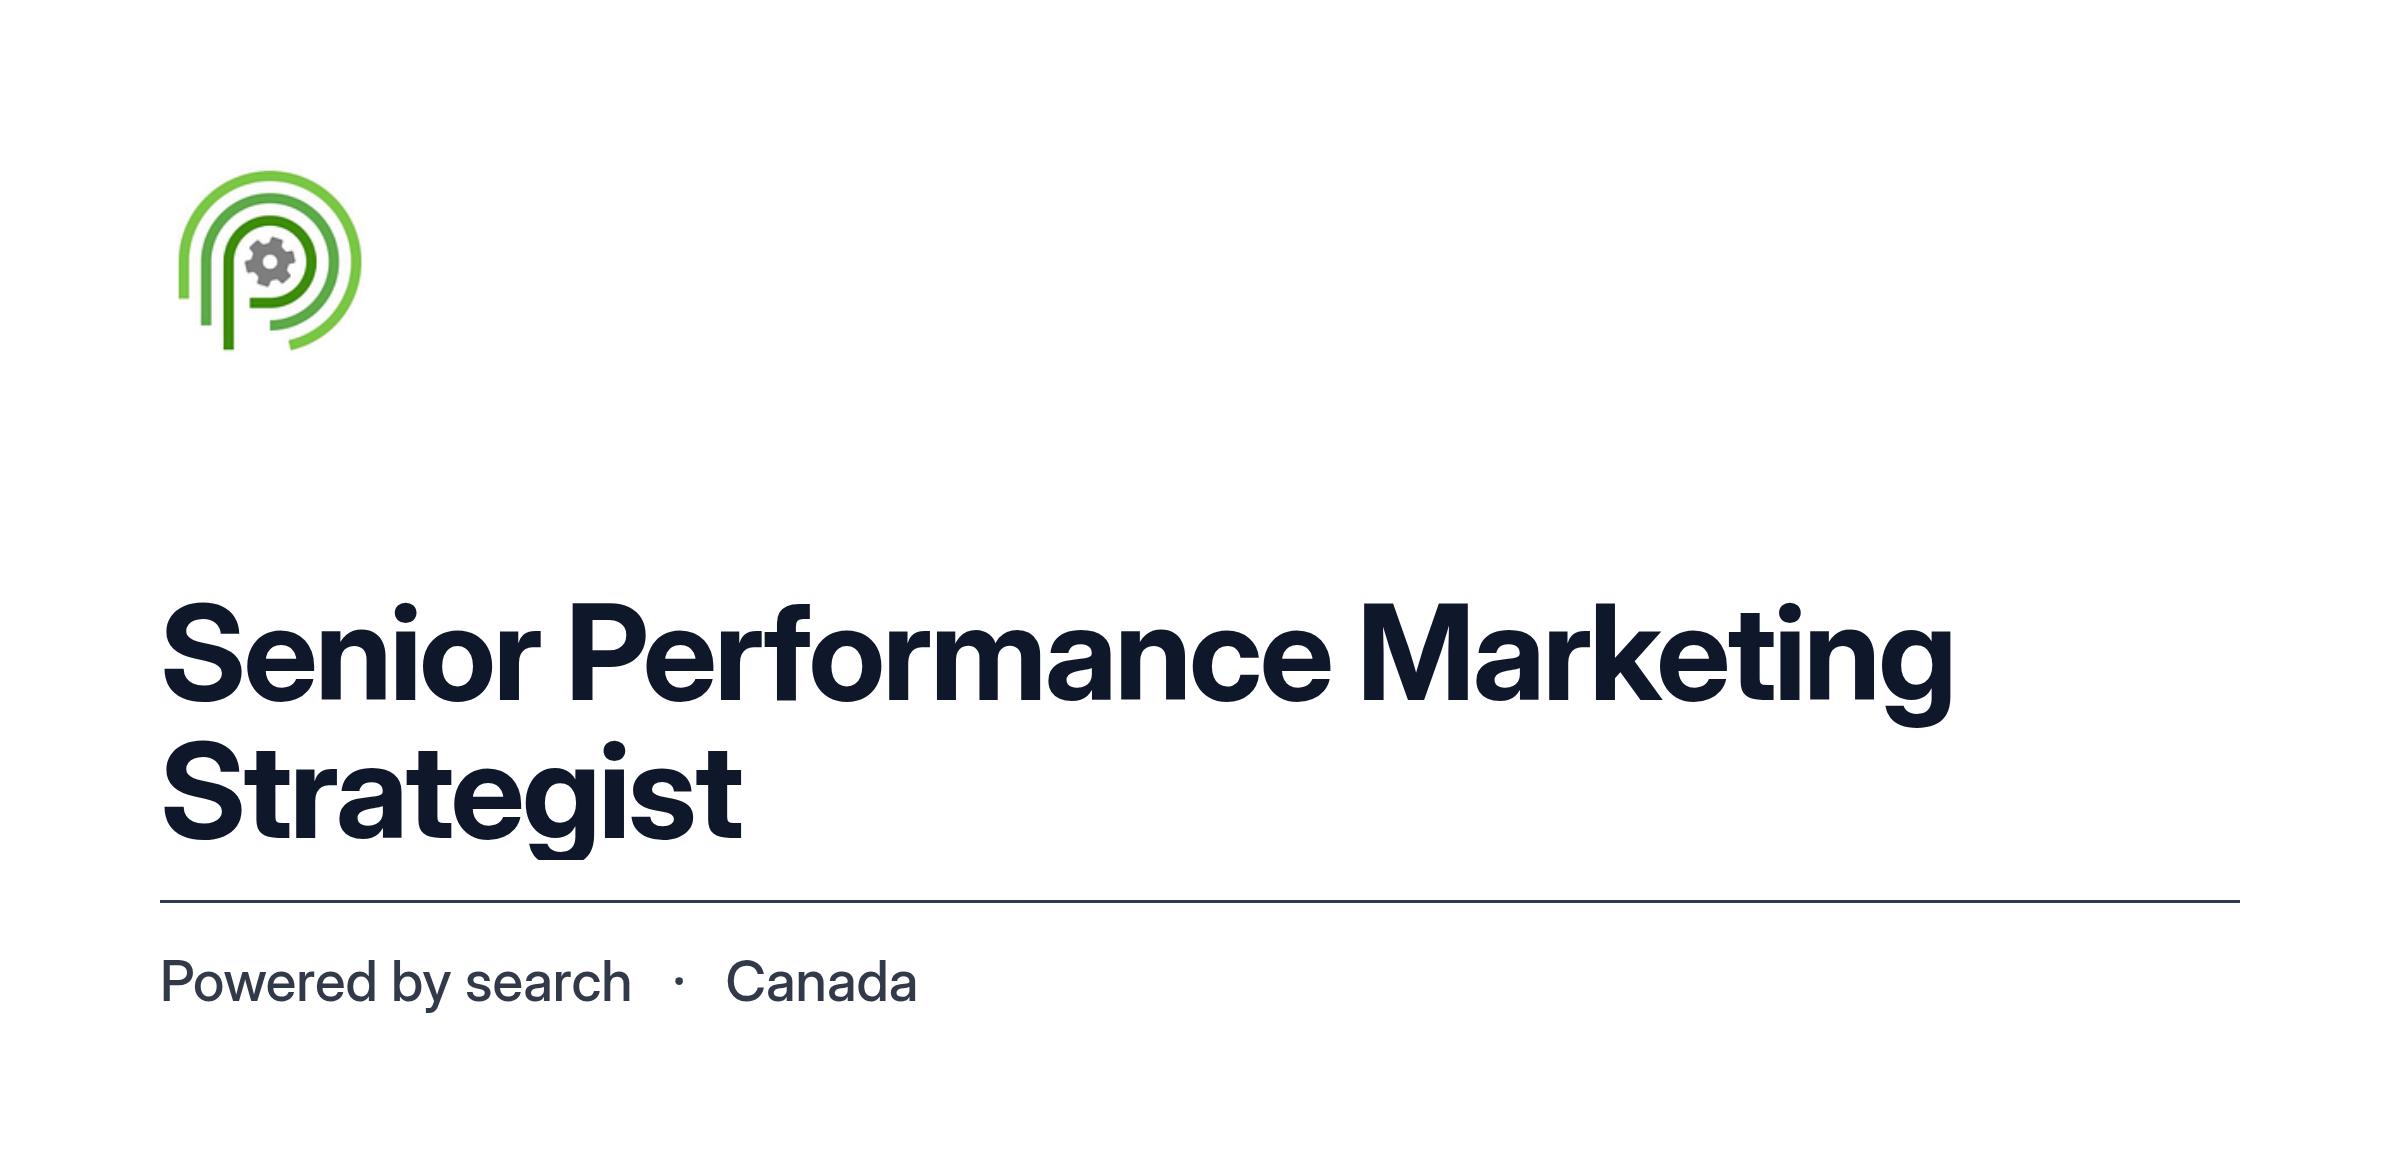
Task: Click the gray gear inside the logo
Action: [x=270, y=263]
